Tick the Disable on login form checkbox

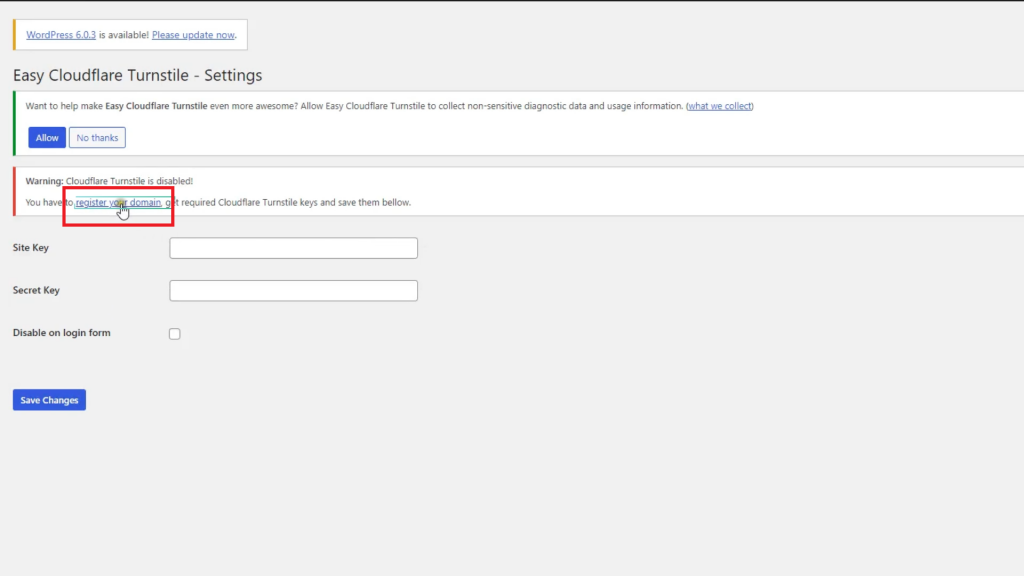(x=174, y=334)
